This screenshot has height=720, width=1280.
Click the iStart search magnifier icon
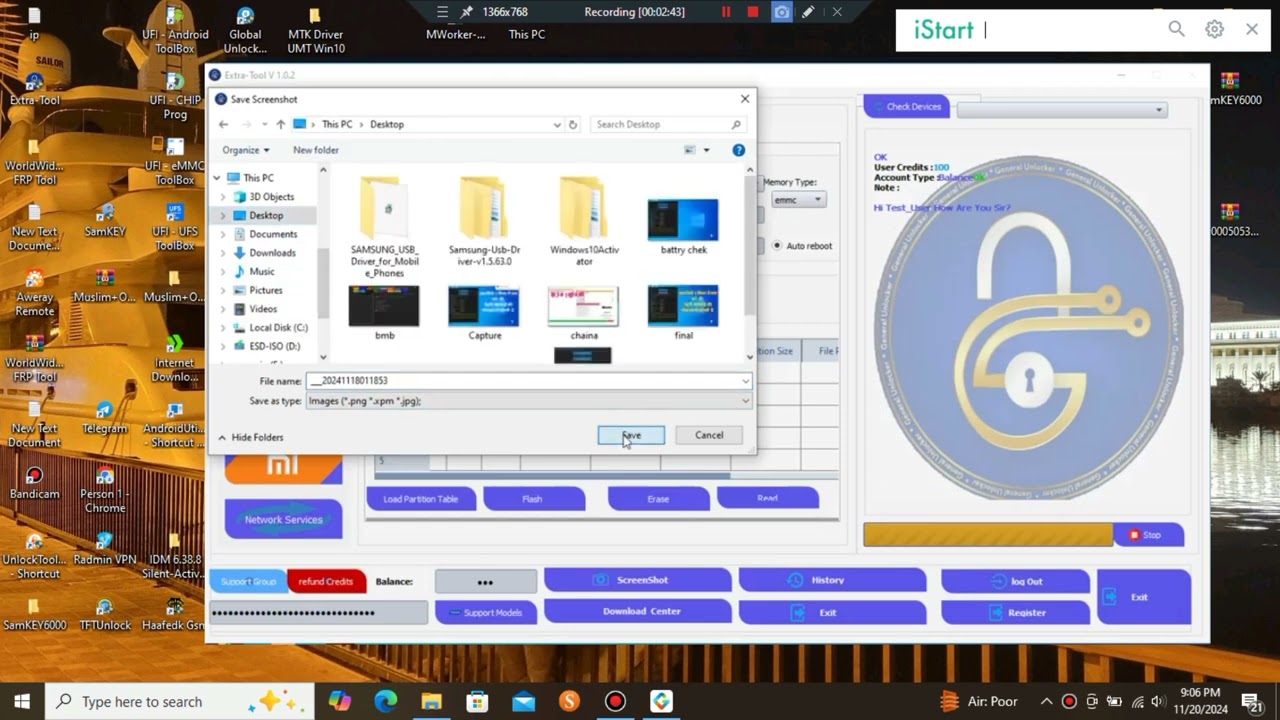pos(1177,29)
